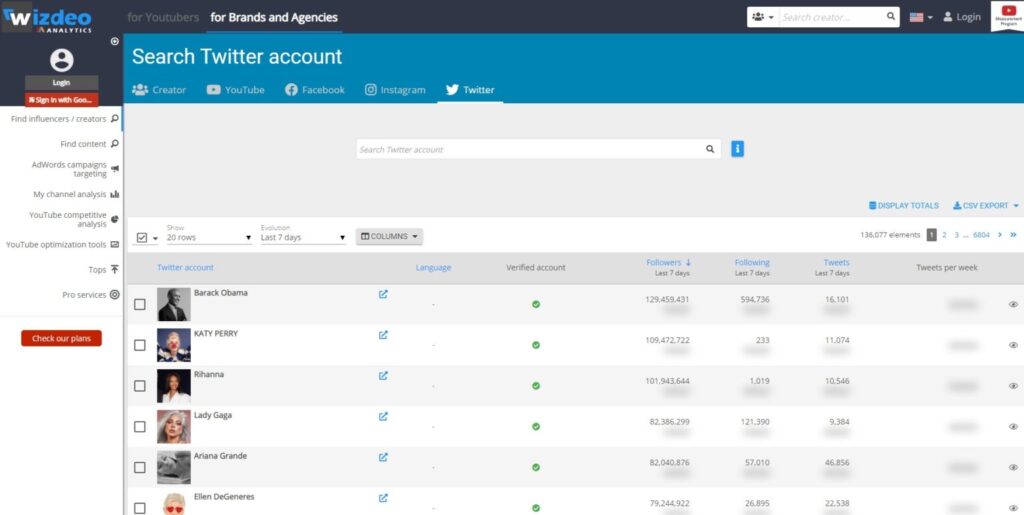Expand the Show 20 rows dropdown

(209, 237)
